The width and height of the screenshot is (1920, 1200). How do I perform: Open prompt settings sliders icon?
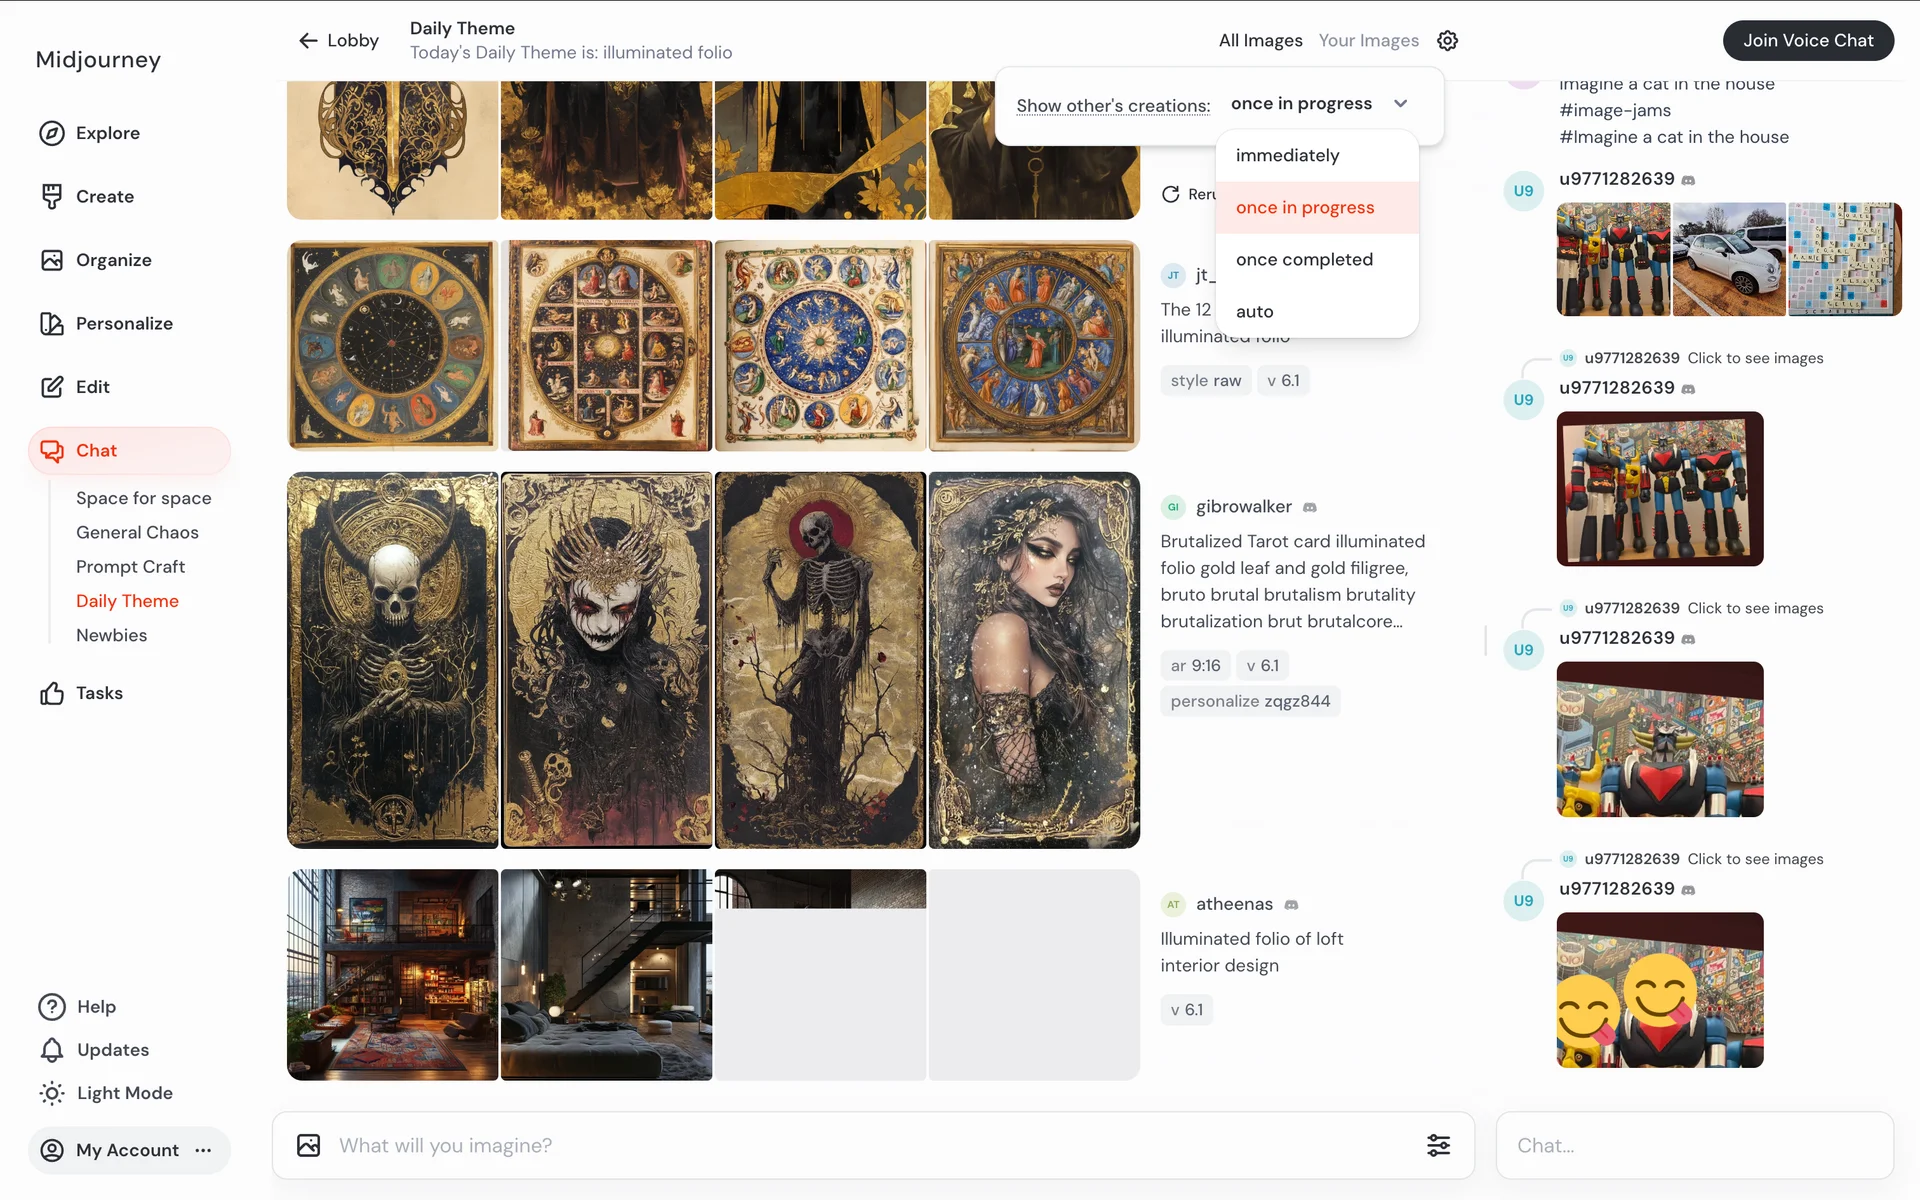click(1438, 1145)
